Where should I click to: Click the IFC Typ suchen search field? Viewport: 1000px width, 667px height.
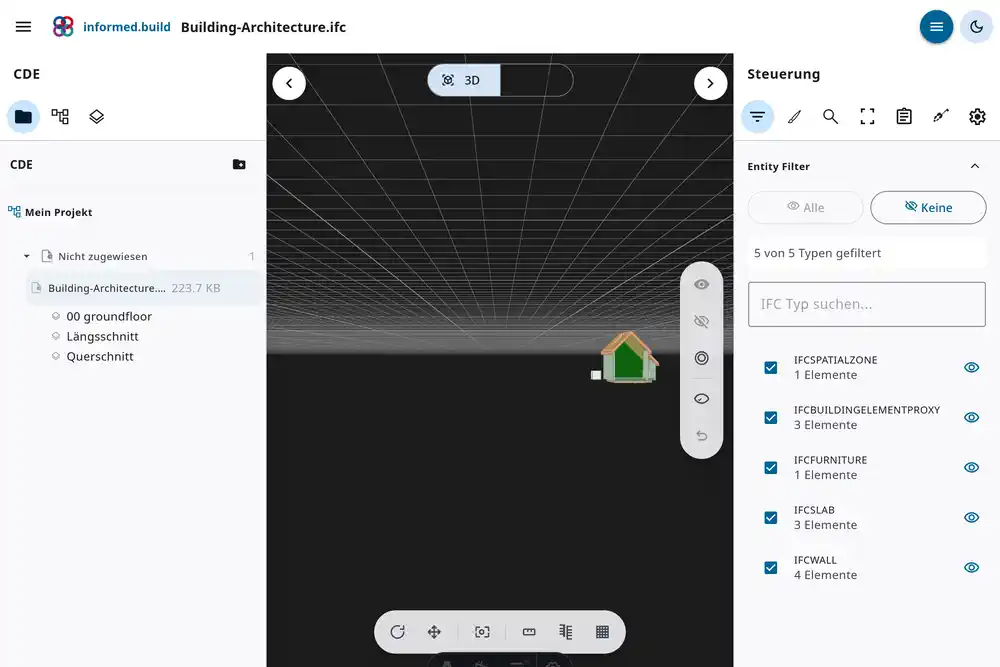pos(866,304)
